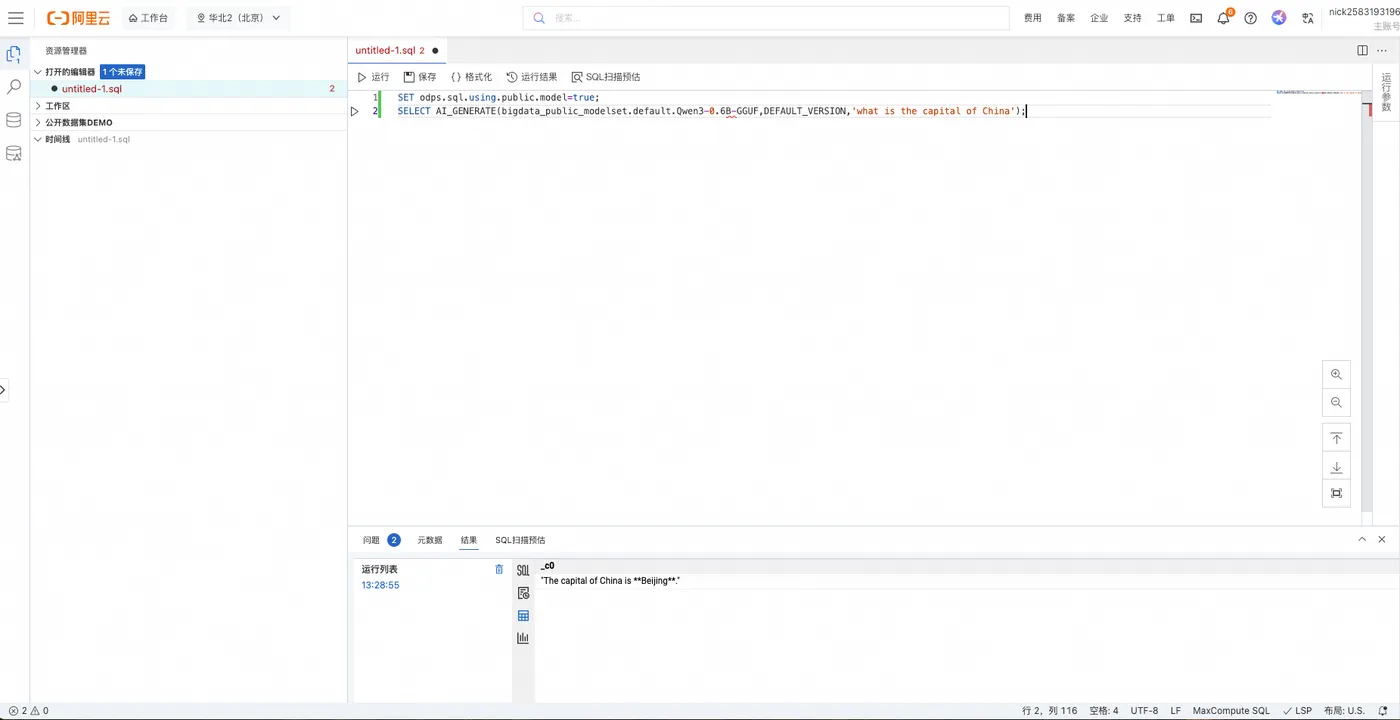Image resolution: width=1400 pixels, height=720 pixels.
Task: Click the toolbar SQL扫描预估 button
Action: (606, 77)
